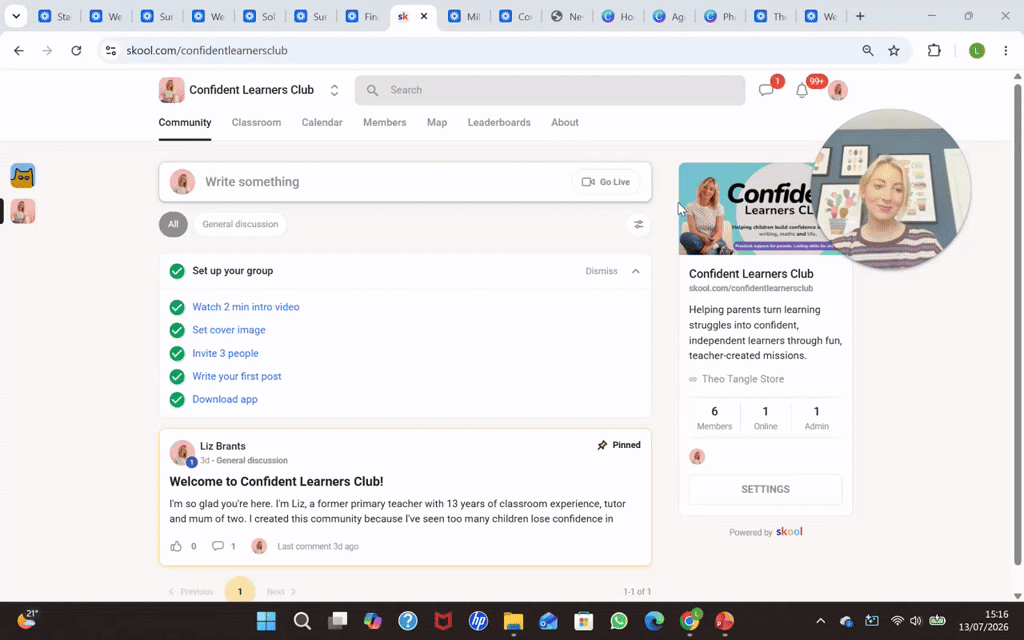View the 6 Members count
The width and height of the screenshot is (1024, 640).
(x=714, y=417)
